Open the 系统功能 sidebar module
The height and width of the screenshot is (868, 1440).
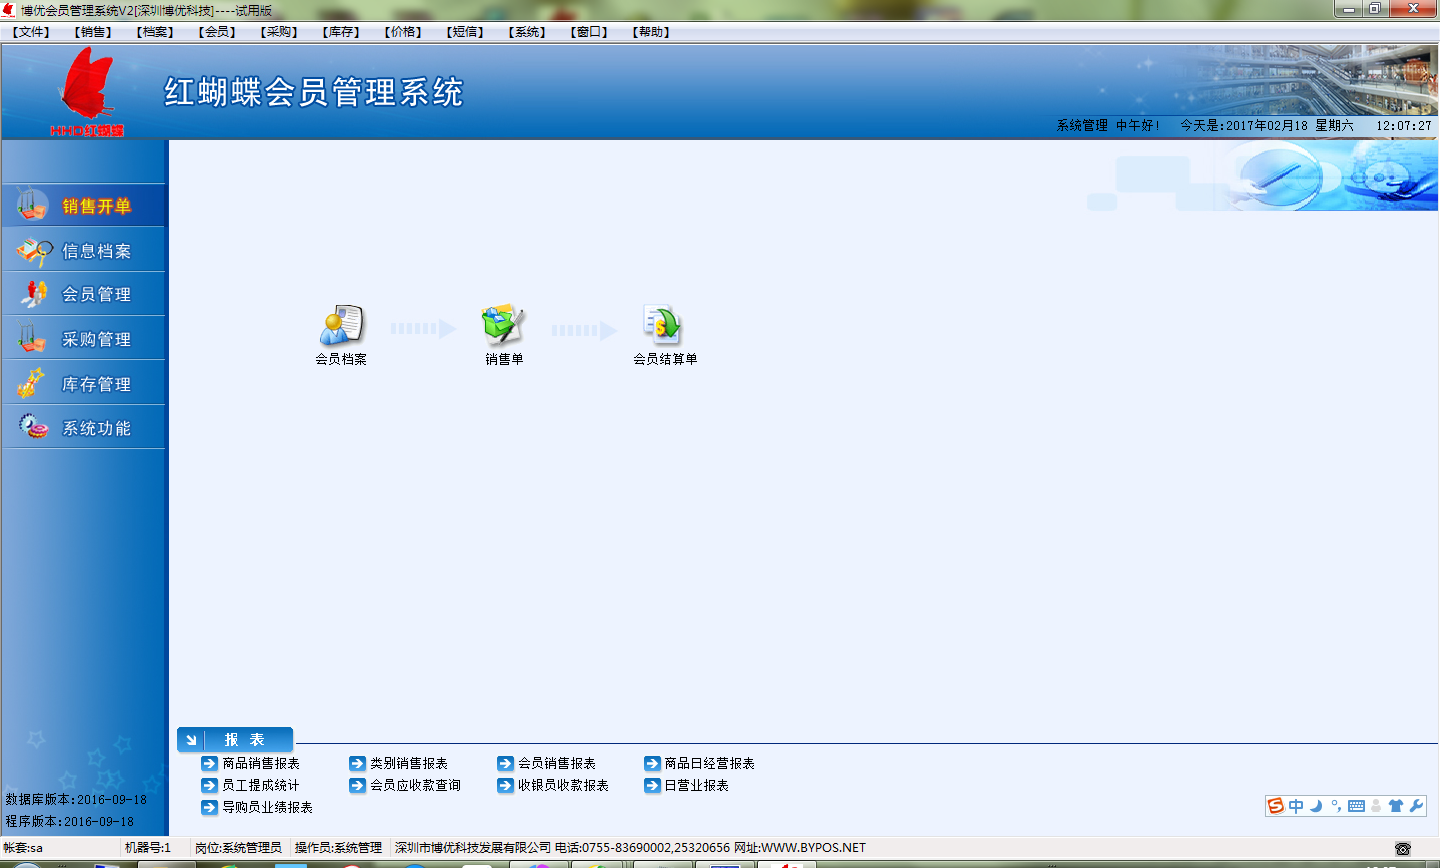(x=84, y=428)
